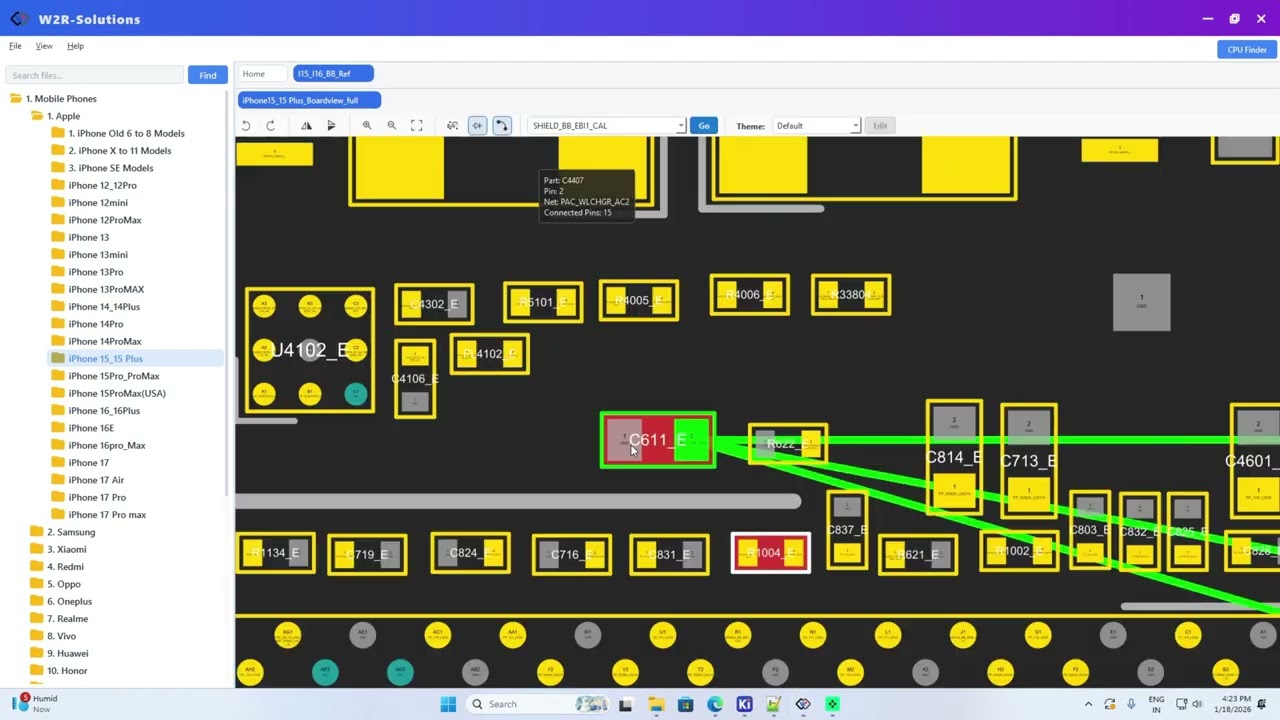The width and height of the screenshot is (1280, 720).
Task: Show hidden system tray icons
Action: pyautogui.click(x=1088, y=704)
